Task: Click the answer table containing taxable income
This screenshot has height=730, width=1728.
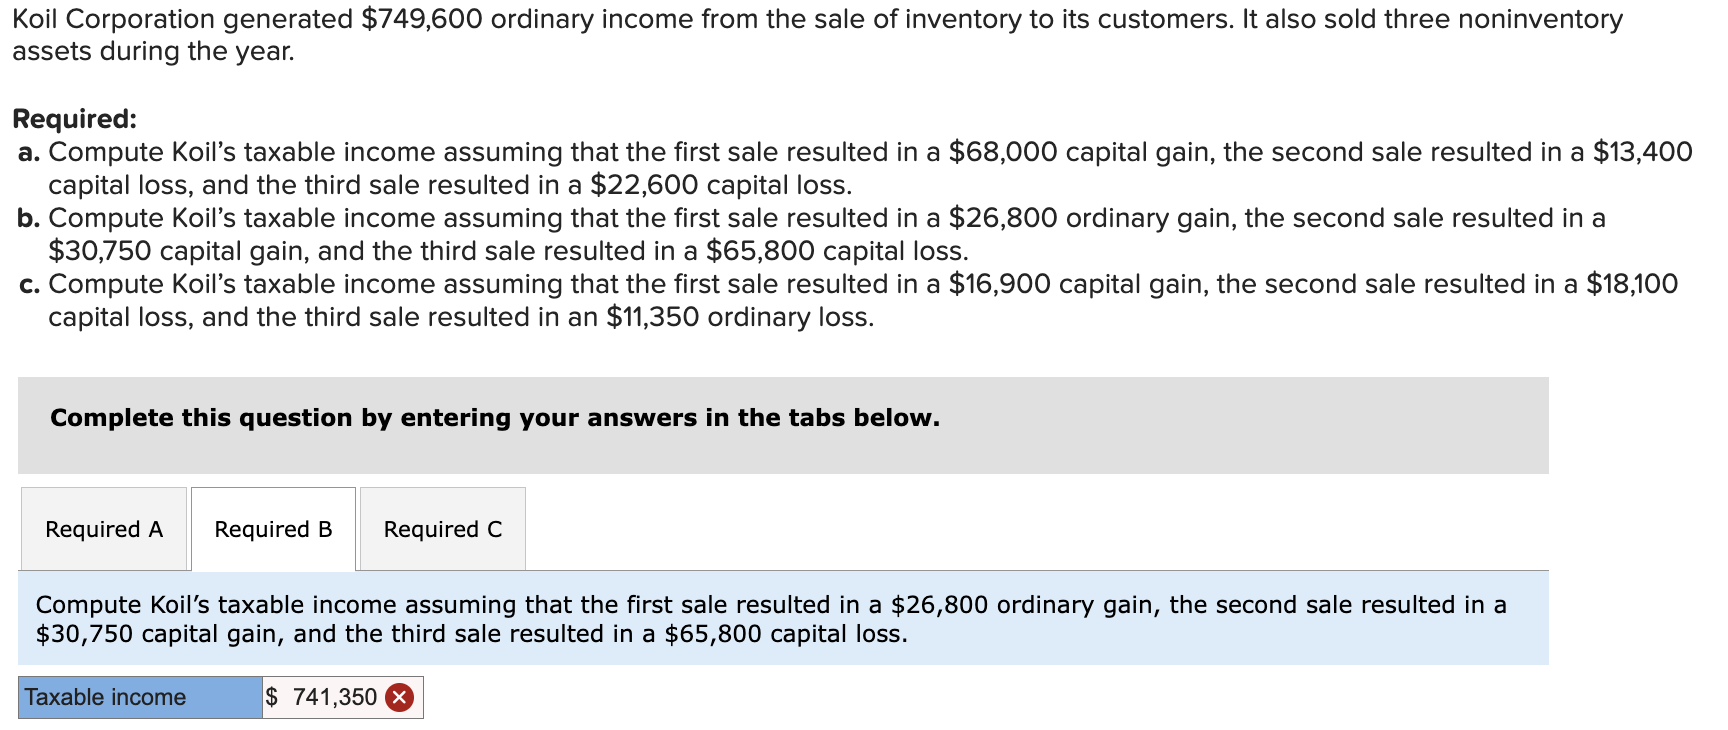Action: pos(220,697)
